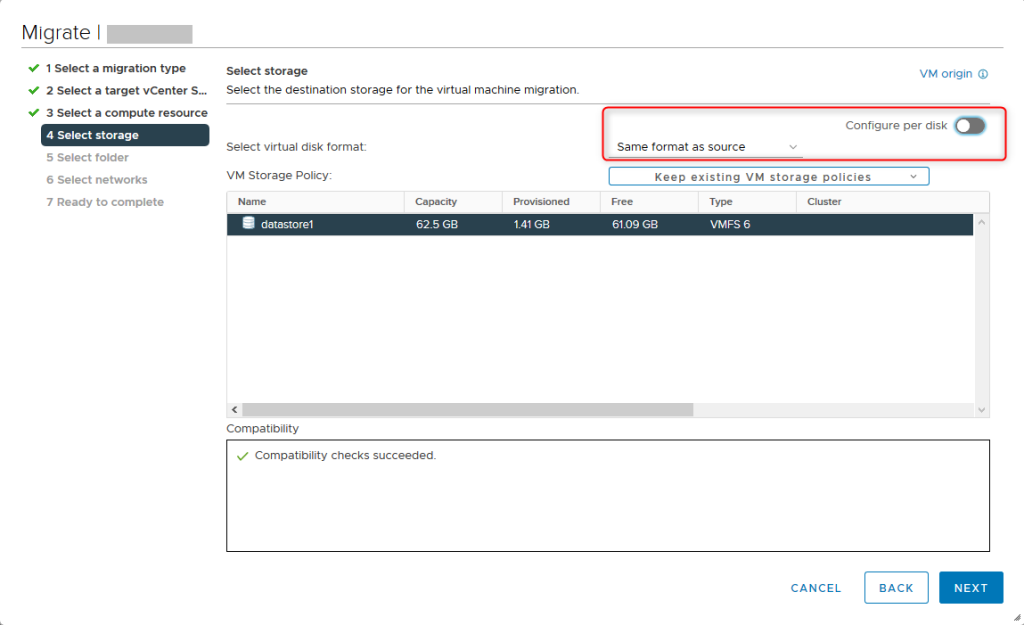
Task: Click the VMFS 6 type cell
Action: (730, 224)
